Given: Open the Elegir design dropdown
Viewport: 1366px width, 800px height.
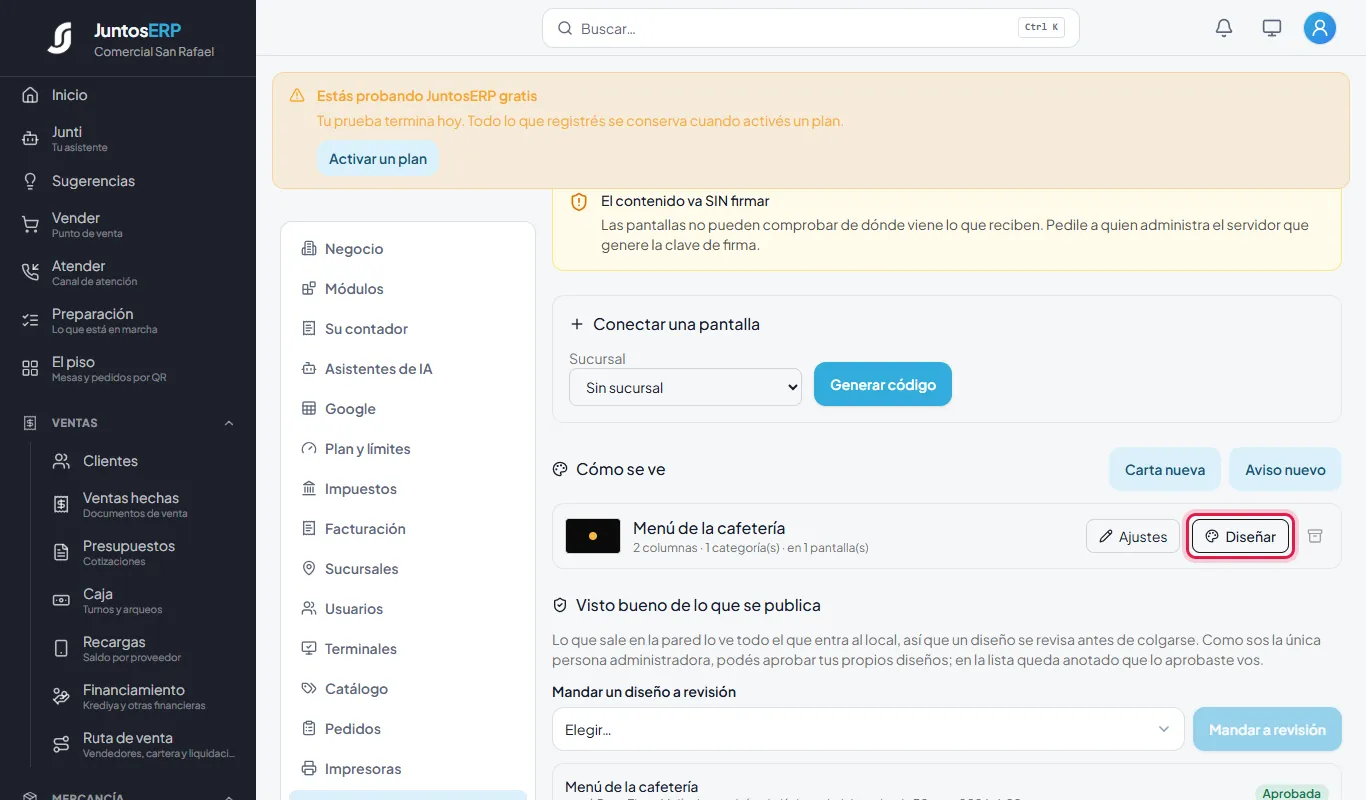Looking at the screenshot, I should [868, 730].
